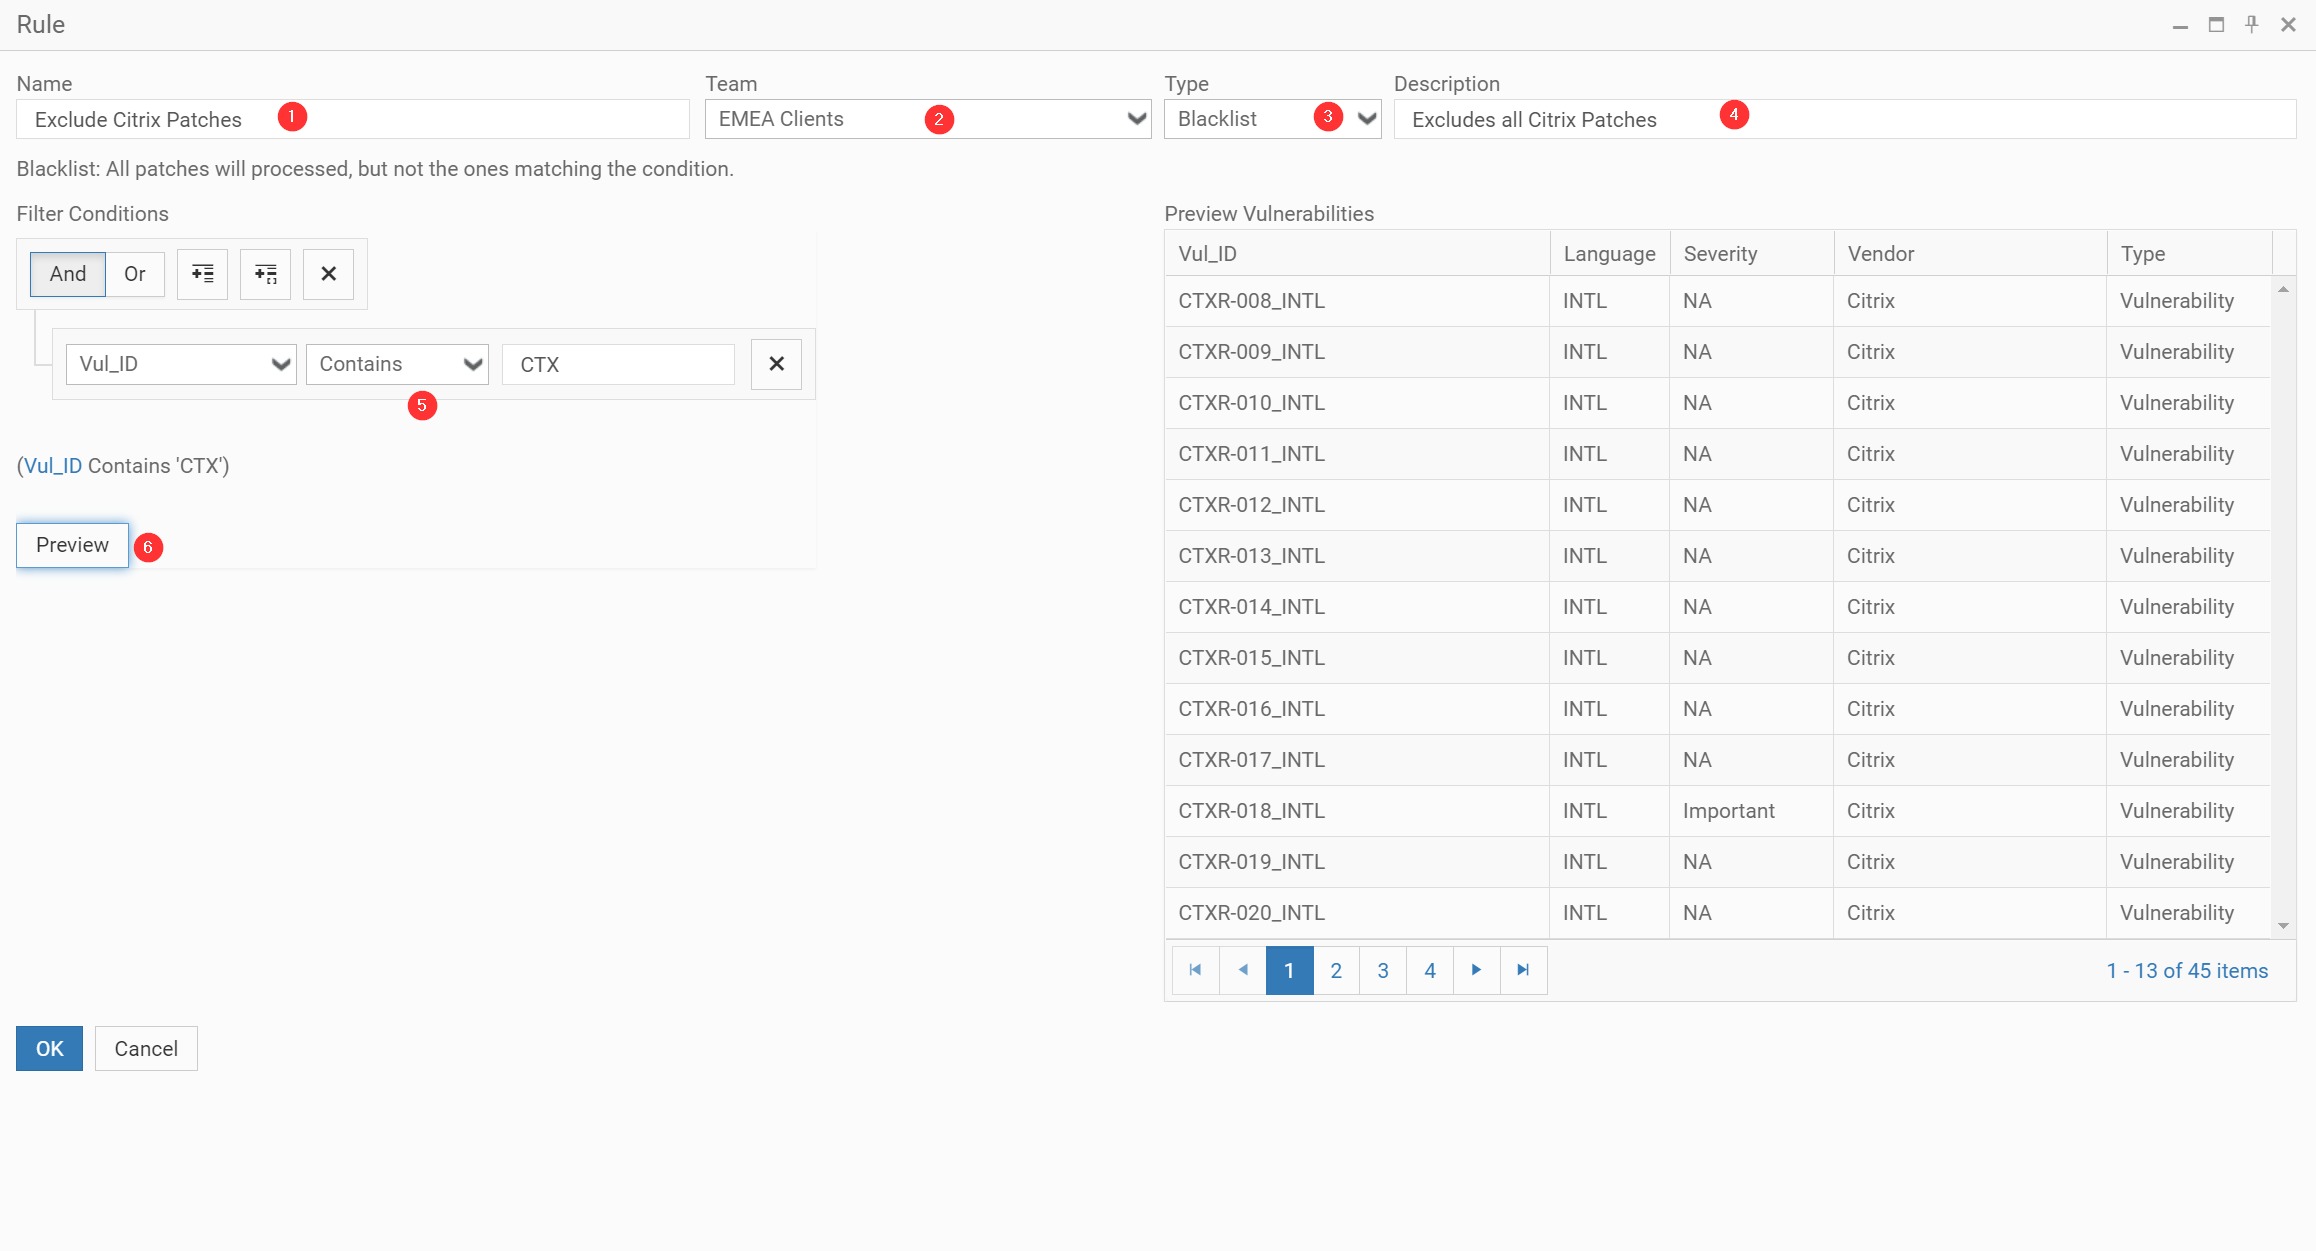
Task: Select row CTXR-013_INTL
Action: (x=1718, y=556)
